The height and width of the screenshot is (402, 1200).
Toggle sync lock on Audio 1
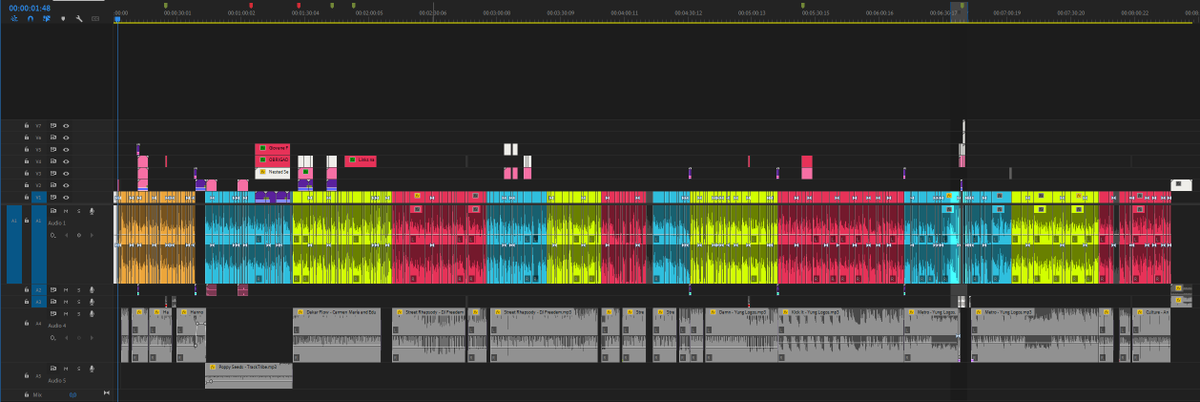pyautogui.click(x=53, y=210)
